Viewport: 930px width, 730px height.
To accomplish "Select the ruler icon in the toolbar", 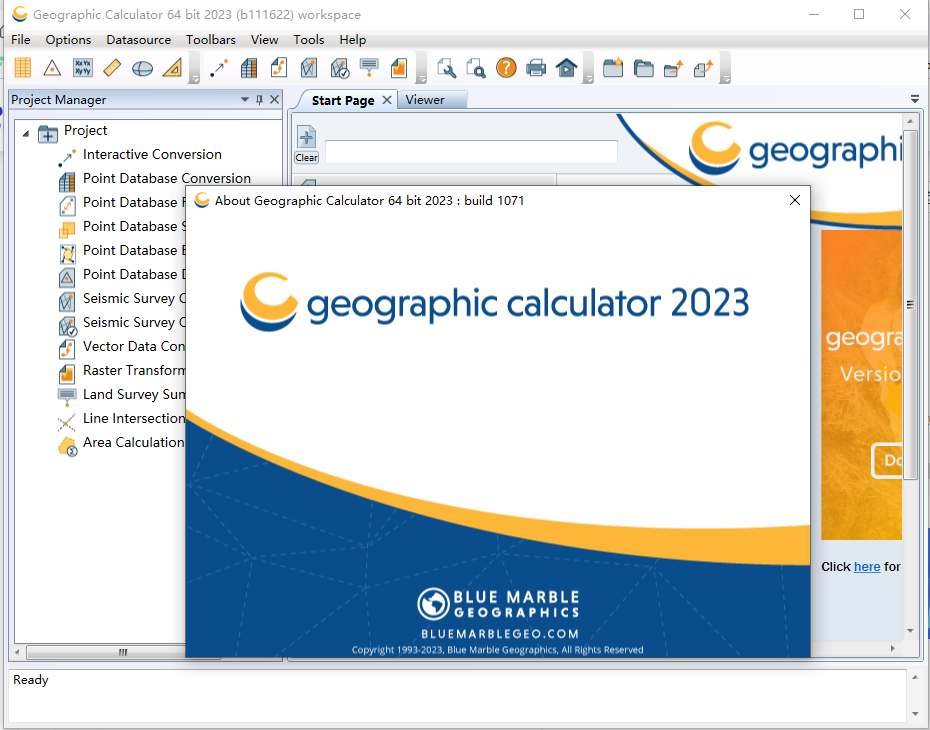I will (x=112, y=68).
